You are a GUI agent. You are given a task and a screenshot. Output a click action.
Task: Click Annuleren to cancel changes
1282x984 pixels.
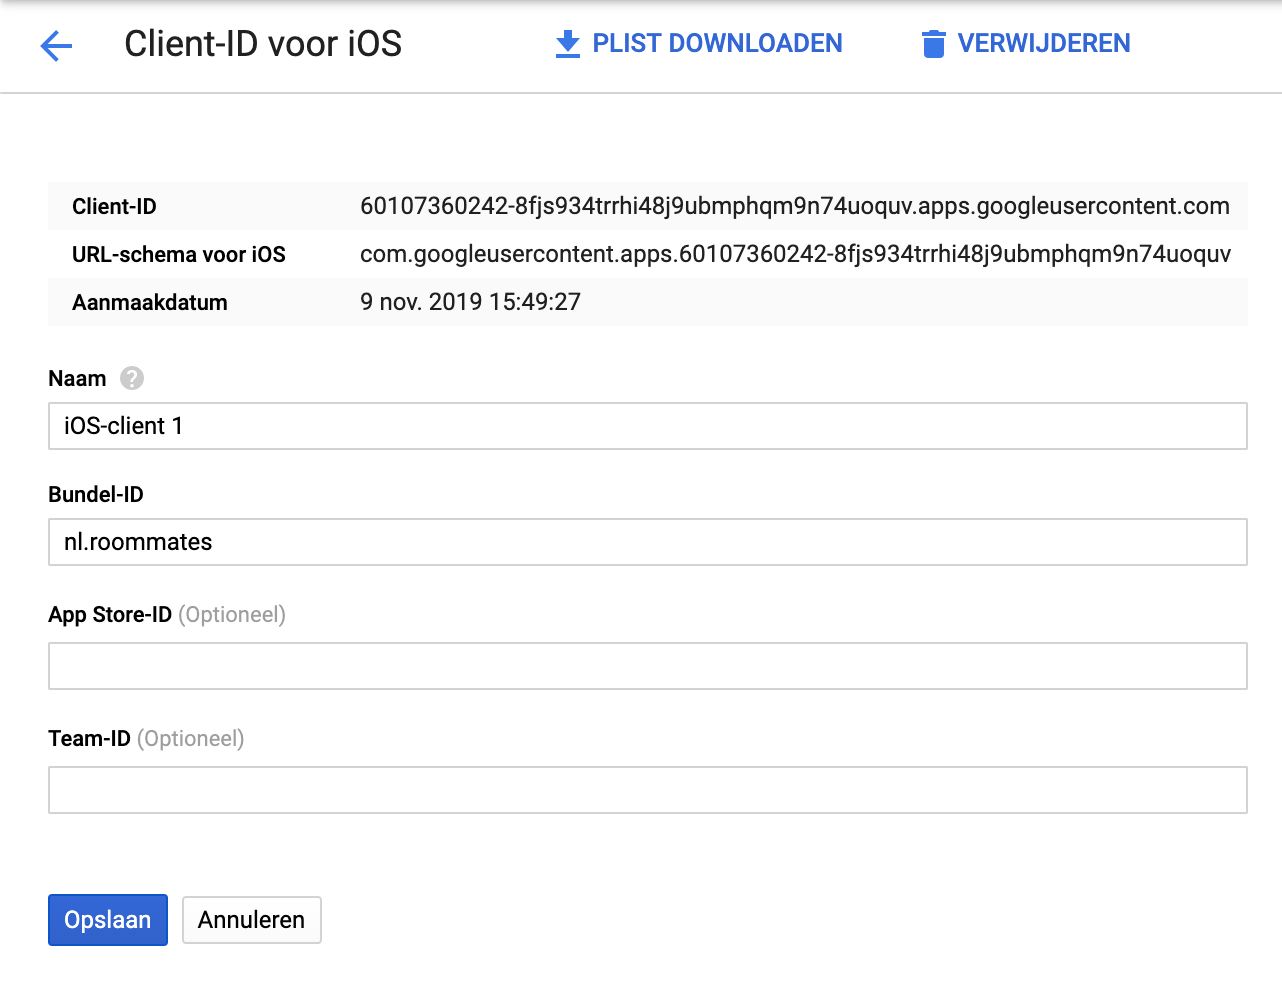(x=251, y=919)
